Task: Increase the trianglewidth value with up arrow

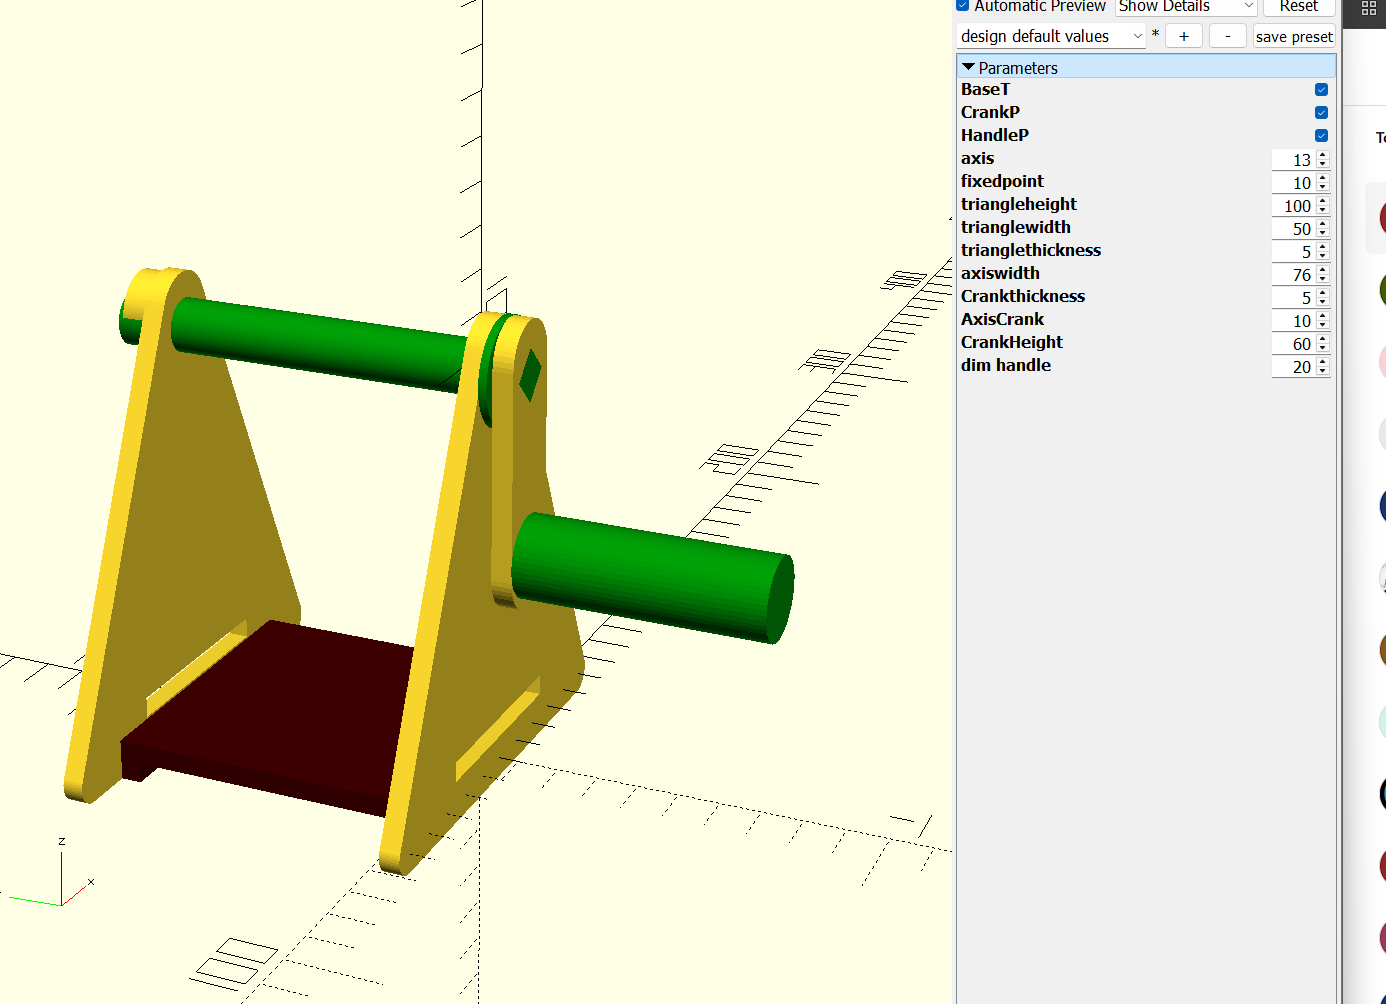Action: 1323,224
